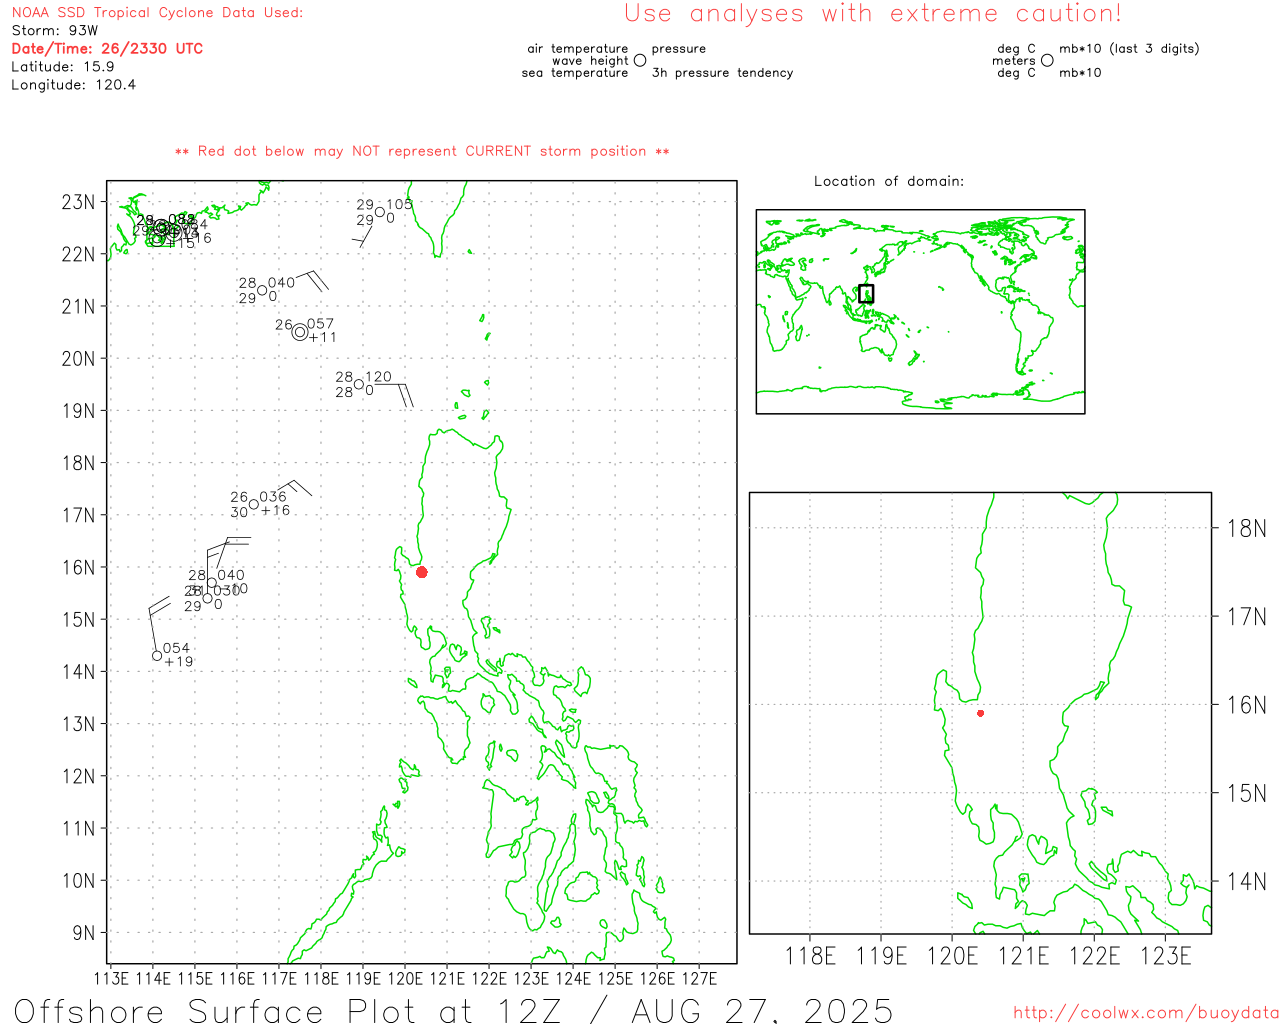Click the 127E longitude label

coord(699,978)
